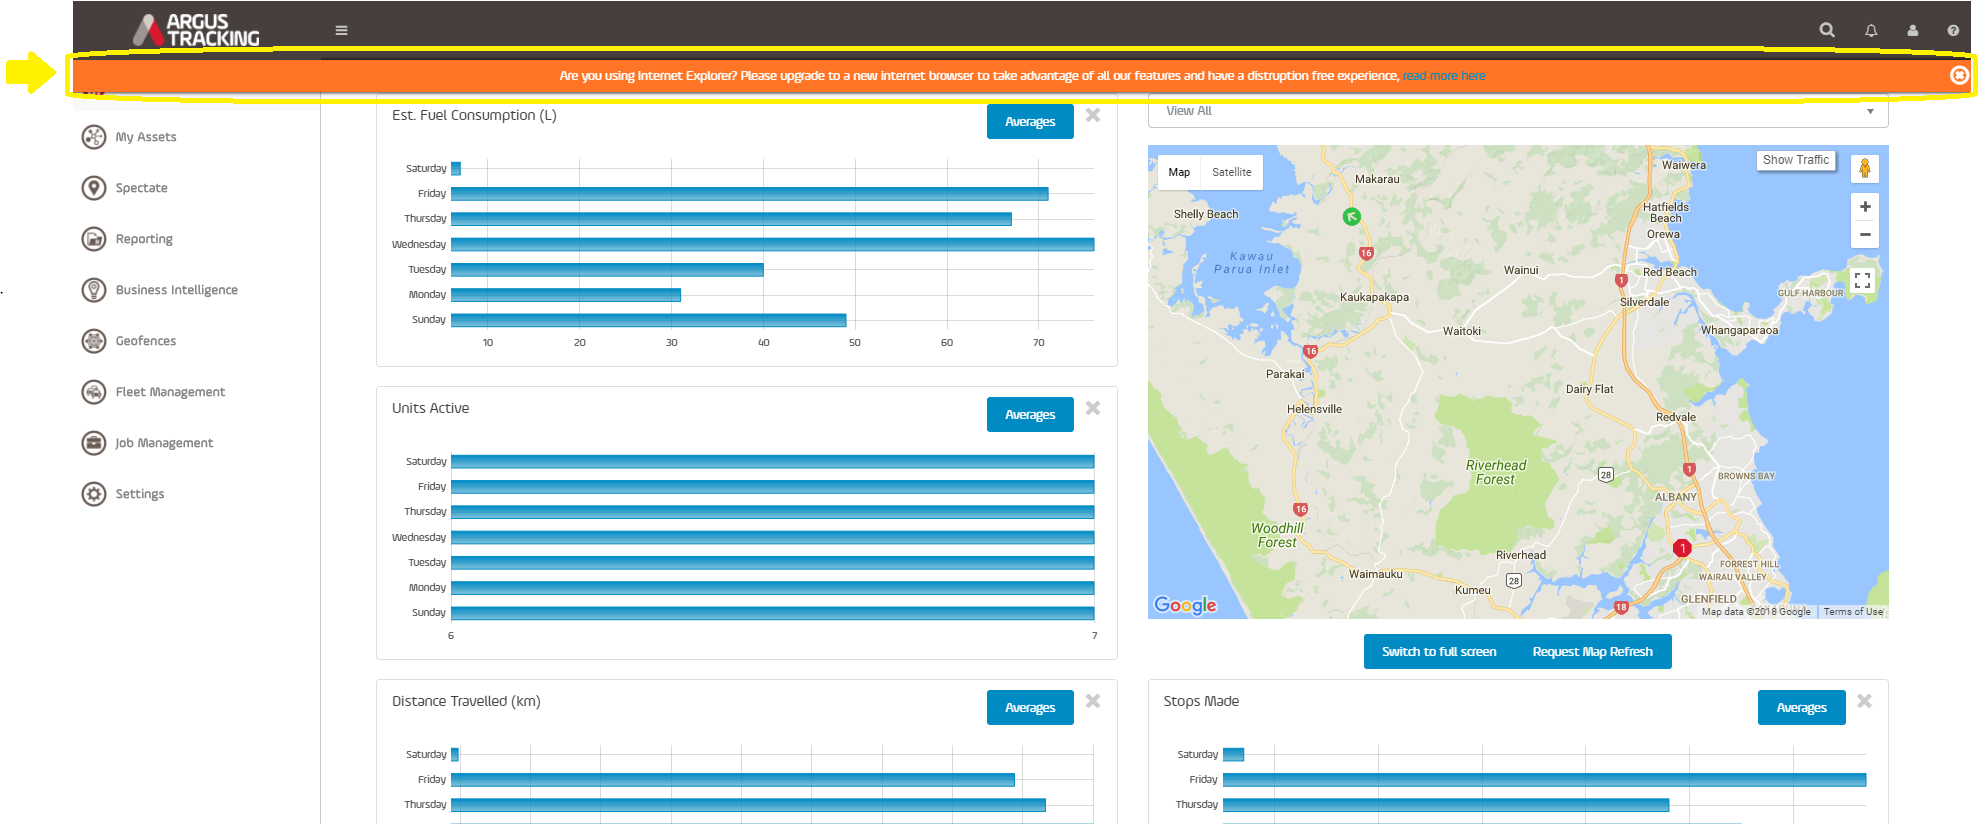Click the Friday Stops Made bar

[1544, 780]
